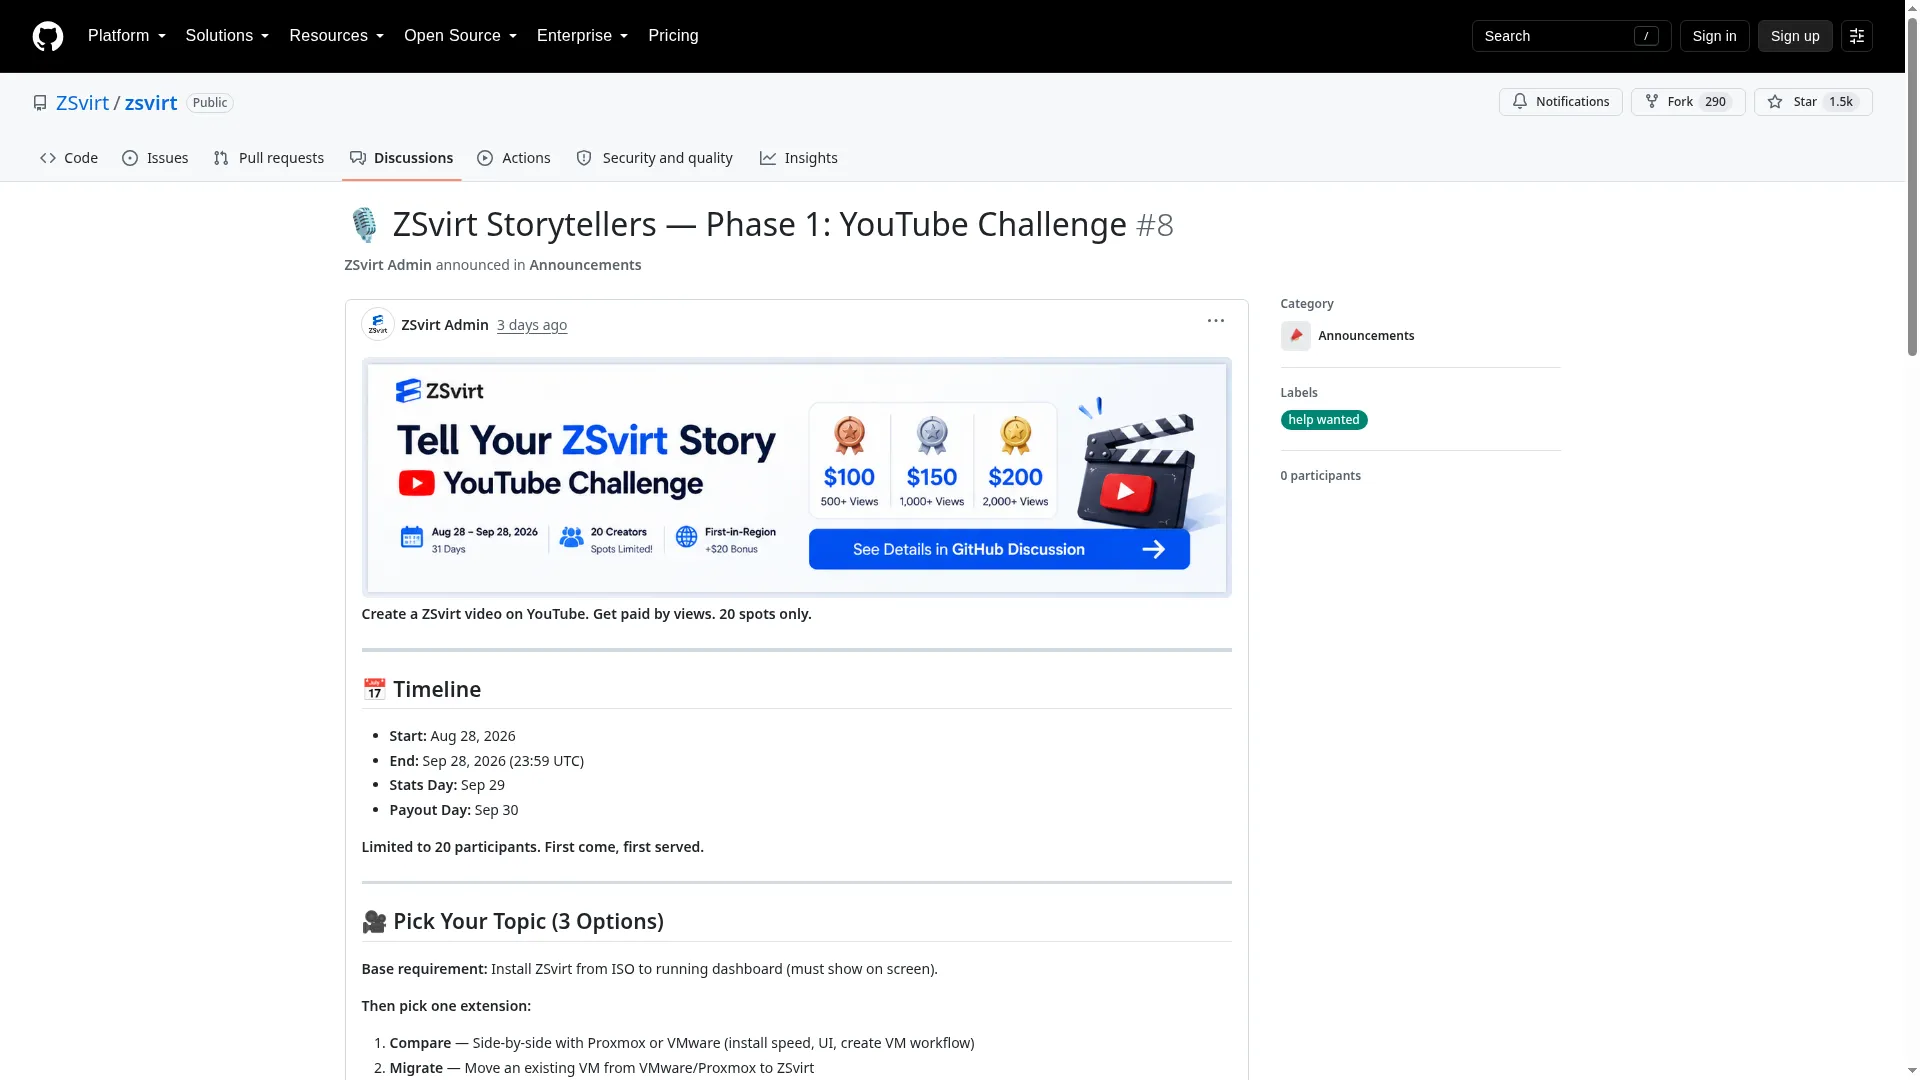Viewport: 1920px width, 1080px height.
Task: Expand the Enterprise menu
Action: tap(582, 36)
